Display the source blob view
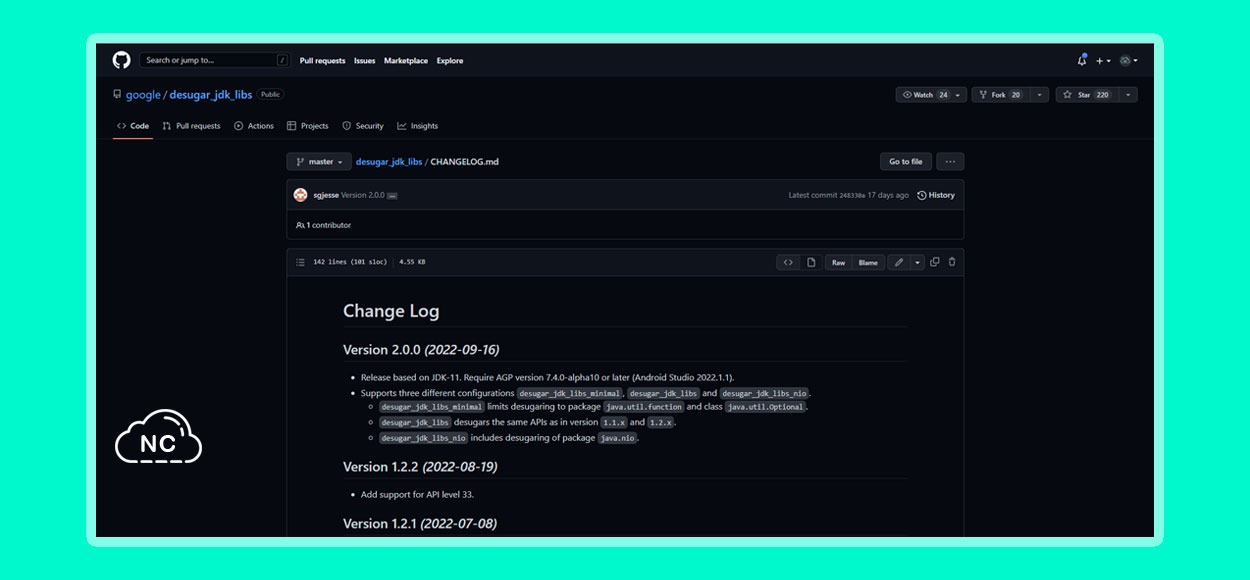Viewport: 1250px width, 580px height. [788, 262]
